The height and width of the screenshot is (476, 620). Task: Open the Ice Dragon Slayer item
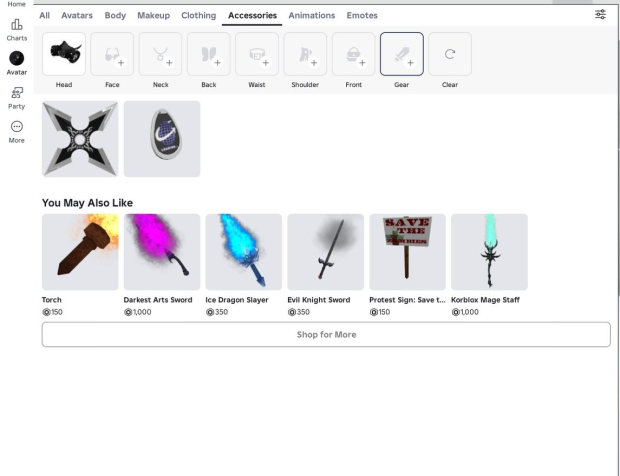pyautogui.click(x=243, y=252)
